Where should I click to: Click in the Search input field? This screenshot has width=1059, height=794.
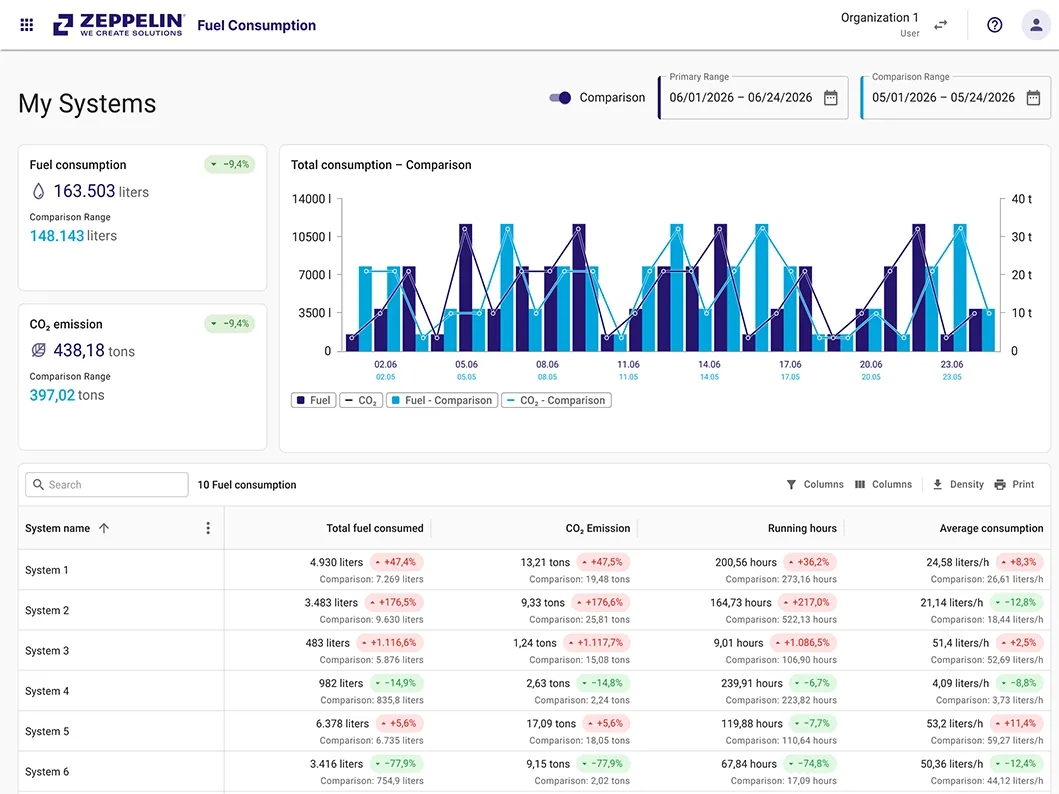[107, 484]
